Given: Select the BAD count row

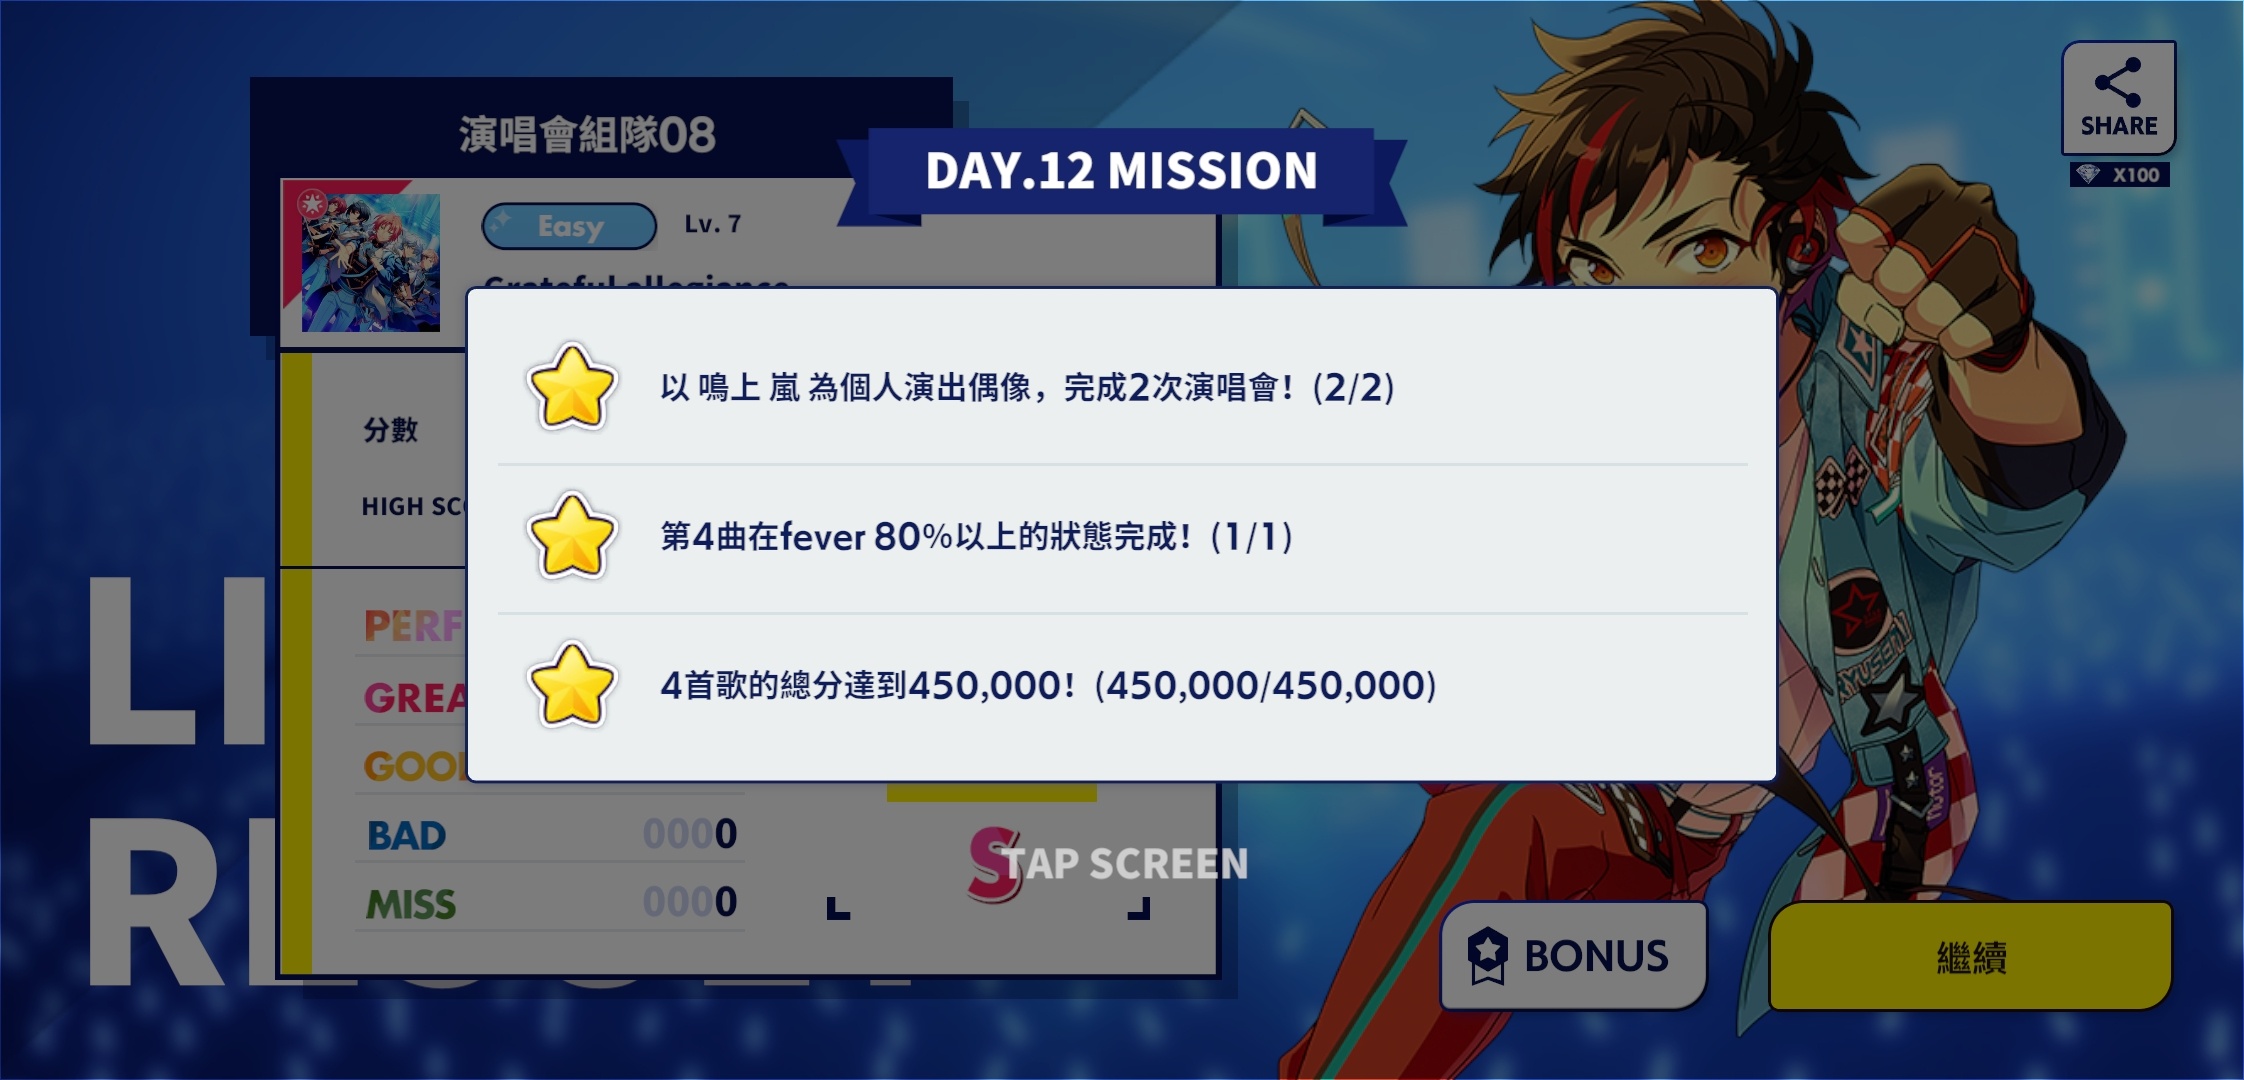Looking at the screenshot, I should pyautogui.click(x=550, y=835).
